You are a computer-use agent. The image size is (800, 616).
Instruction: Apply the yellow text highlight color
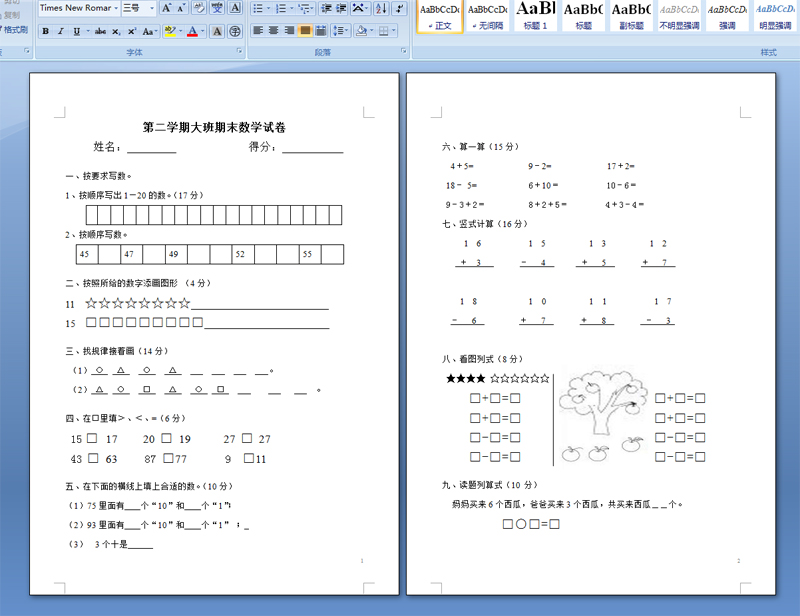(170, 31)
